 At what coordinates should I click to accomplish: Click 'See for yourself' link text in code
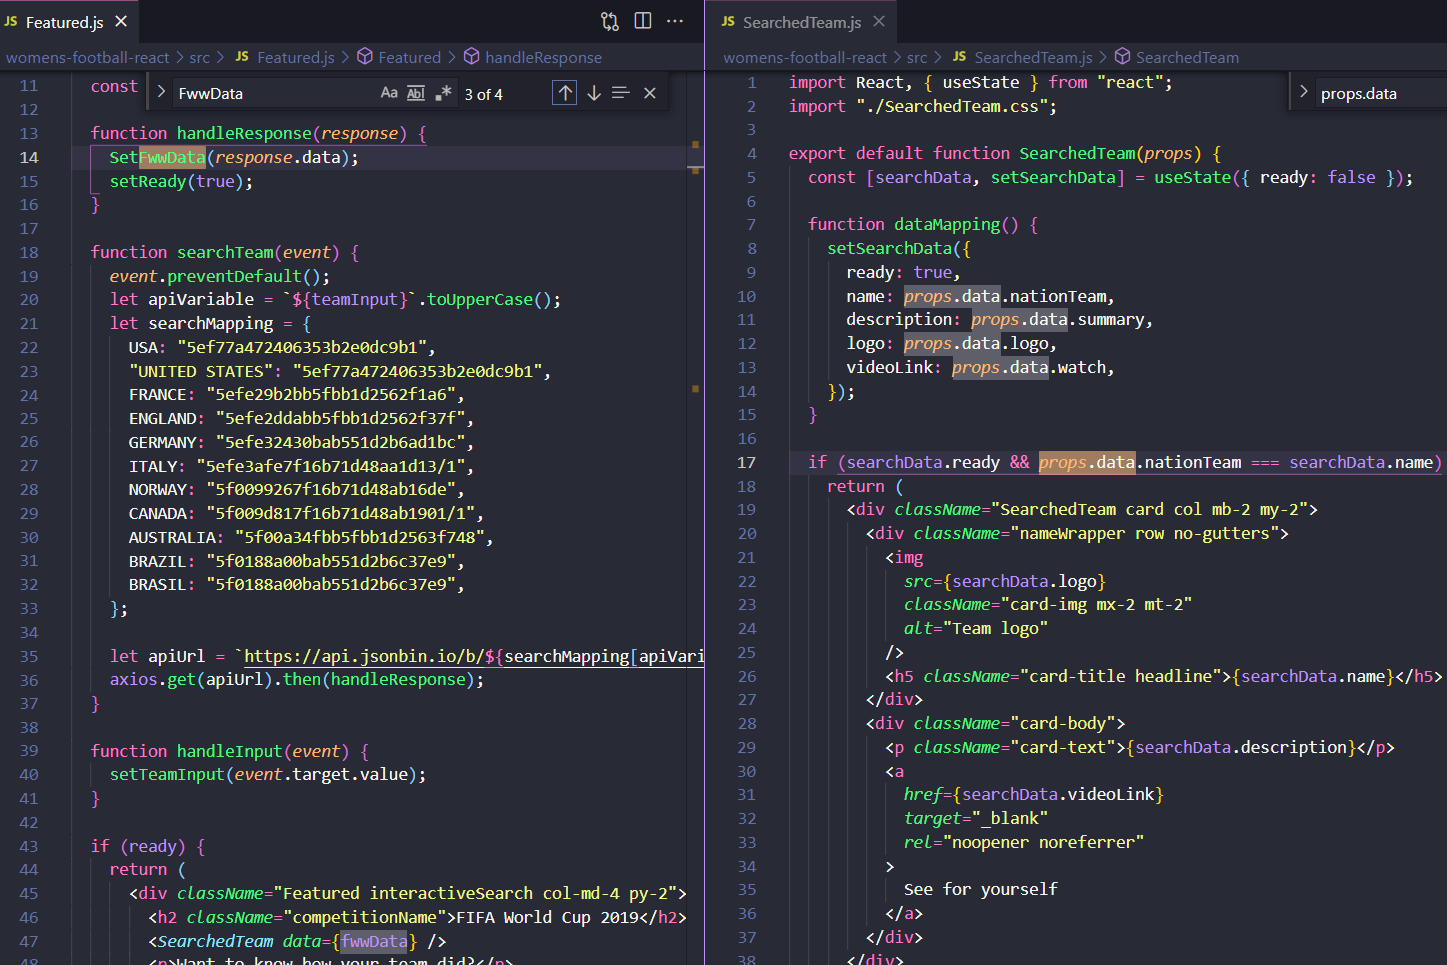coord(981,889)
